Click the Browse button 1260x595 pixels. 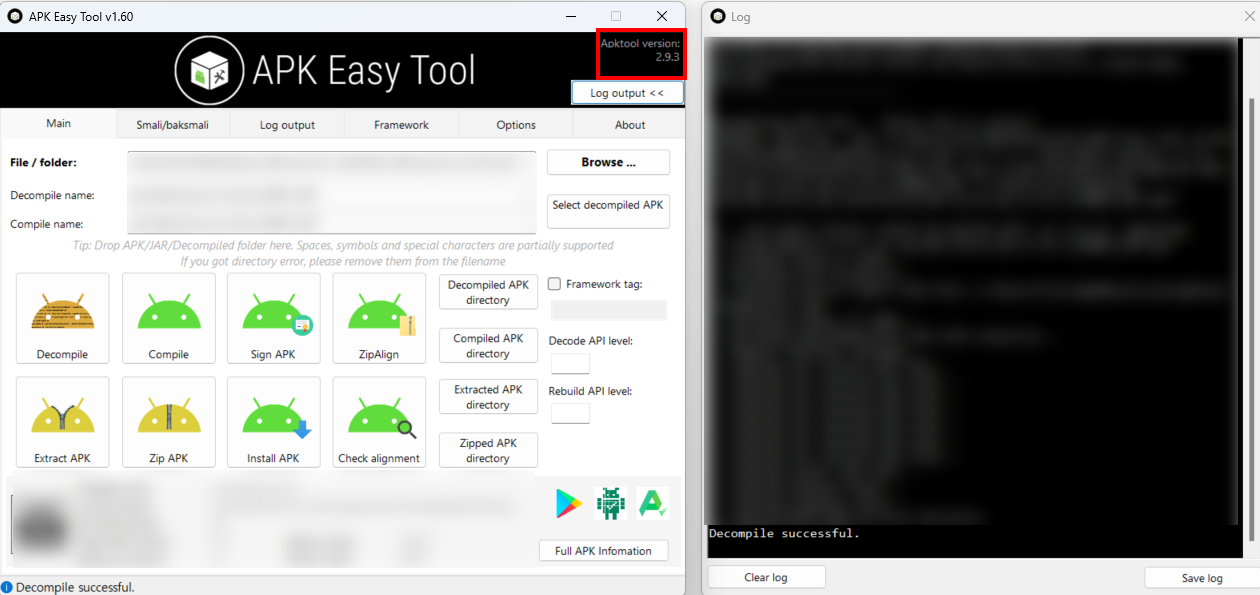[x=608, y=162]
